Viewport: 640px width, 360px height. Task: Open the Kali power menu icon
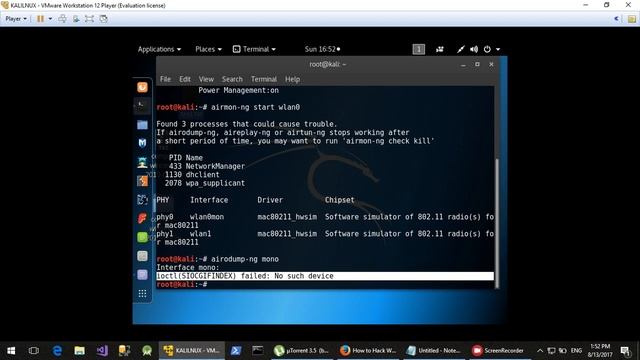coord(487,49)
